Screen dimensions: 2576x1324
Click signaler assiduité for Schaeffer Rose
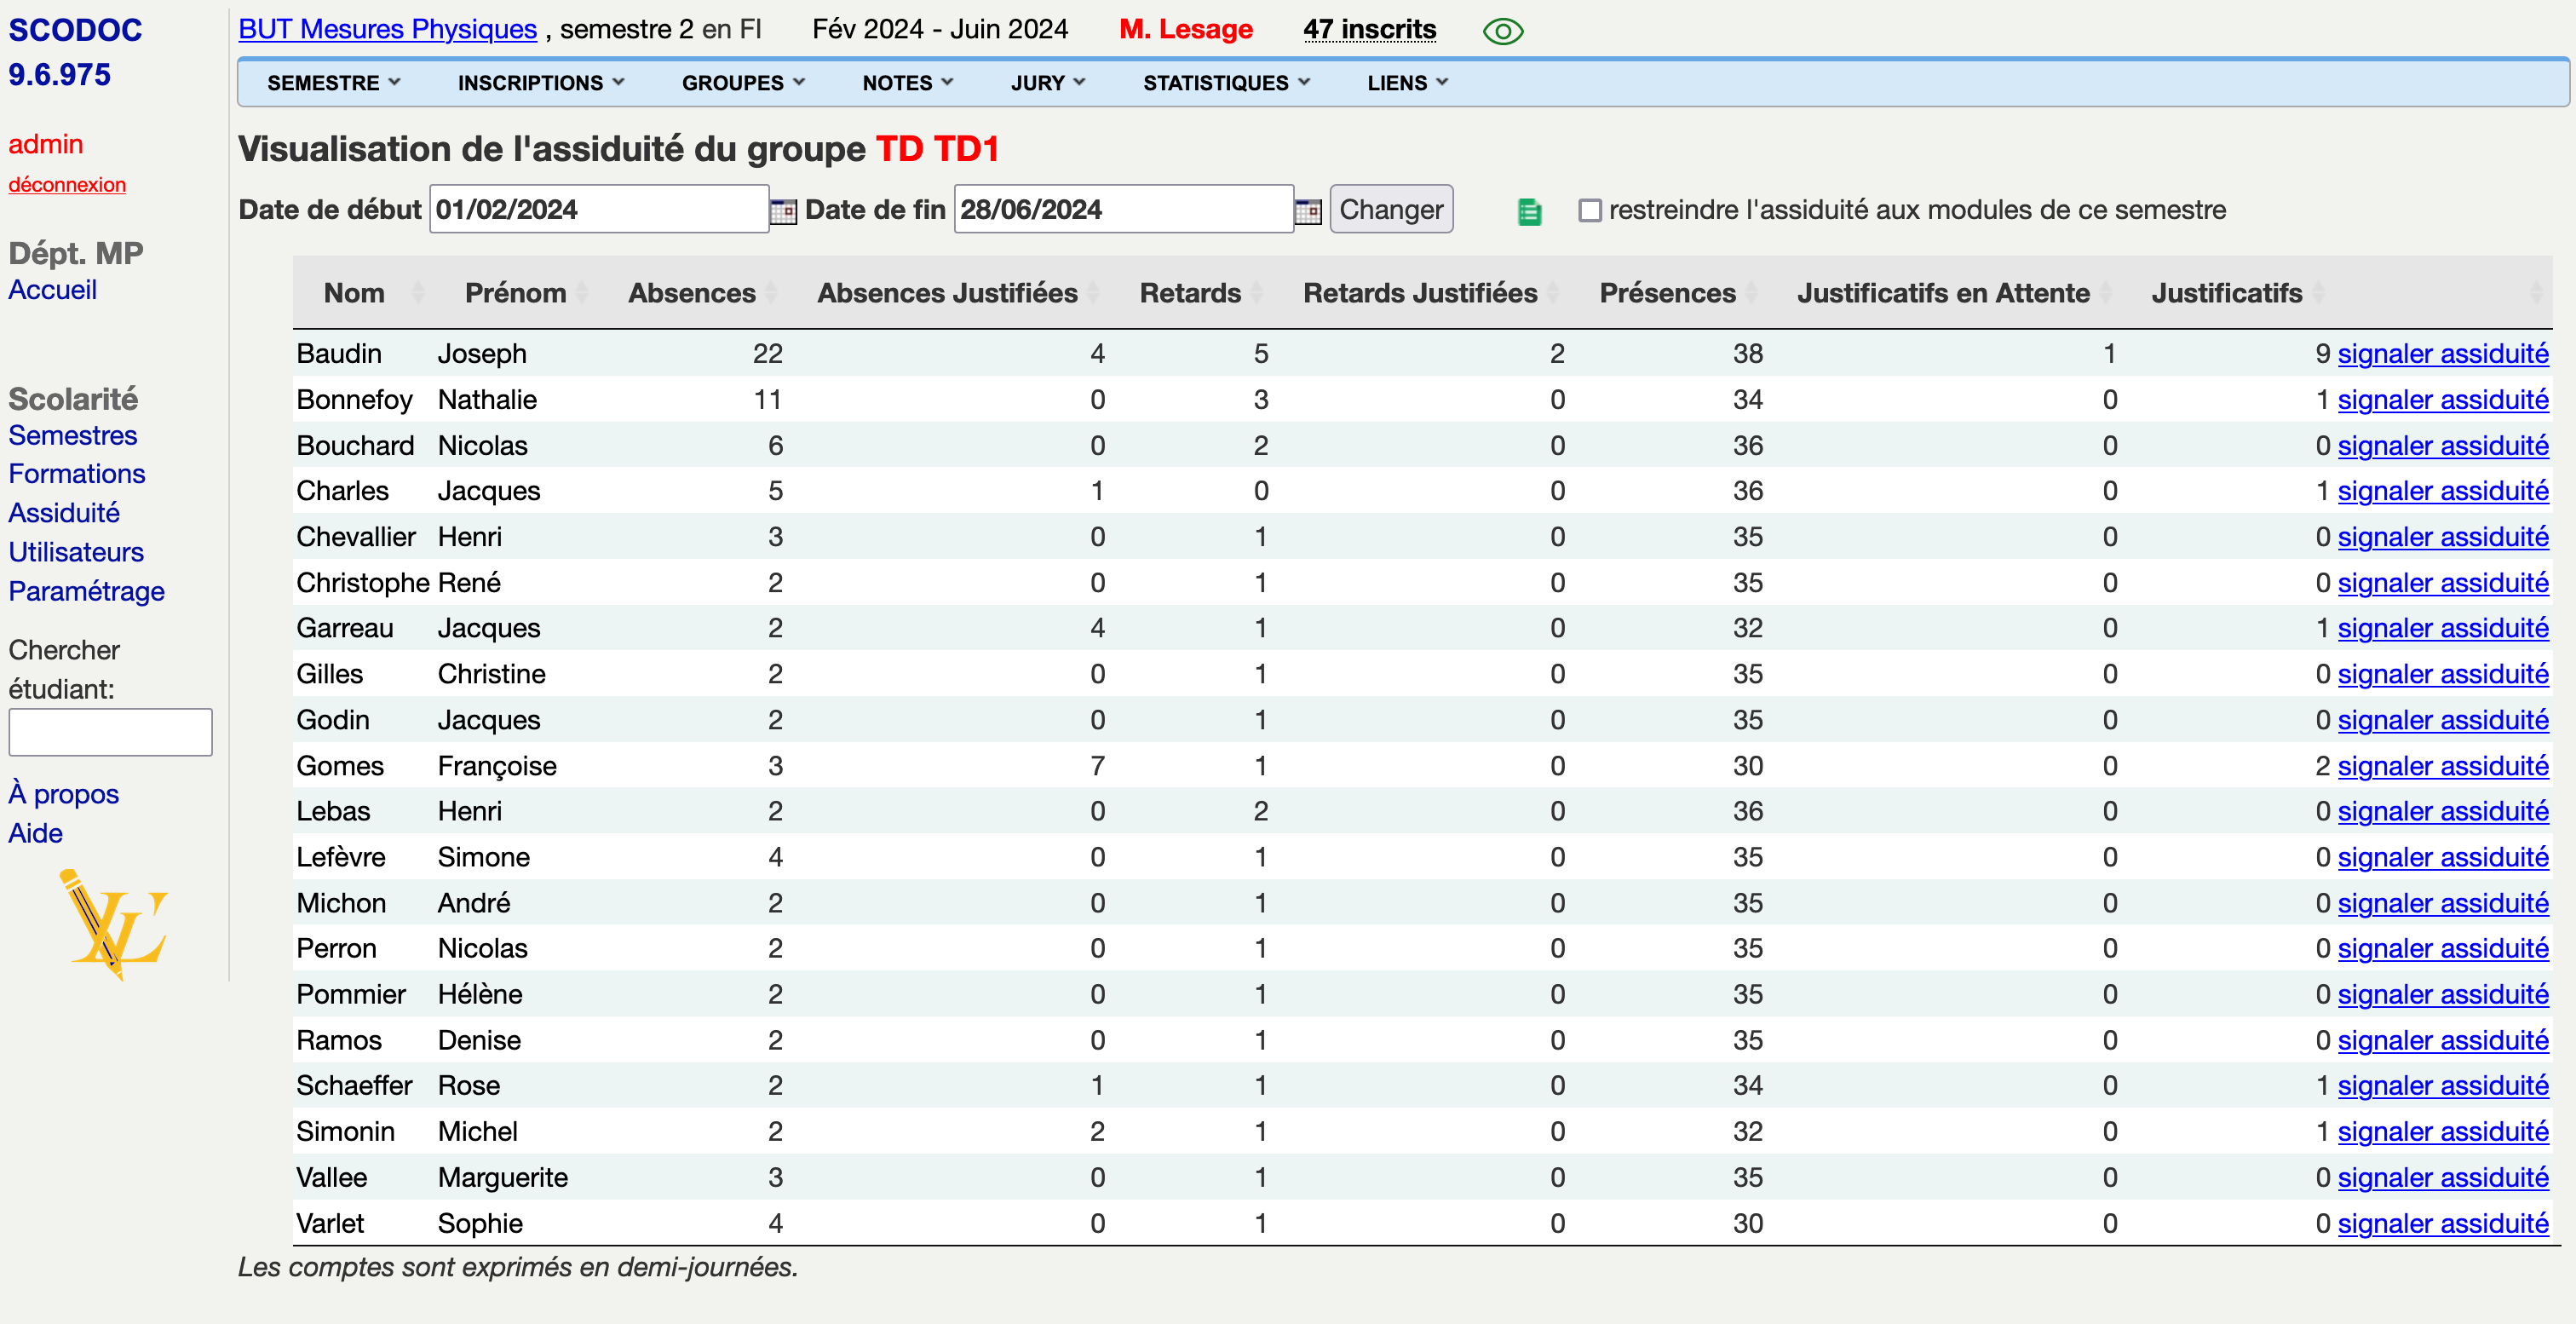(x=2443, y=1086)
